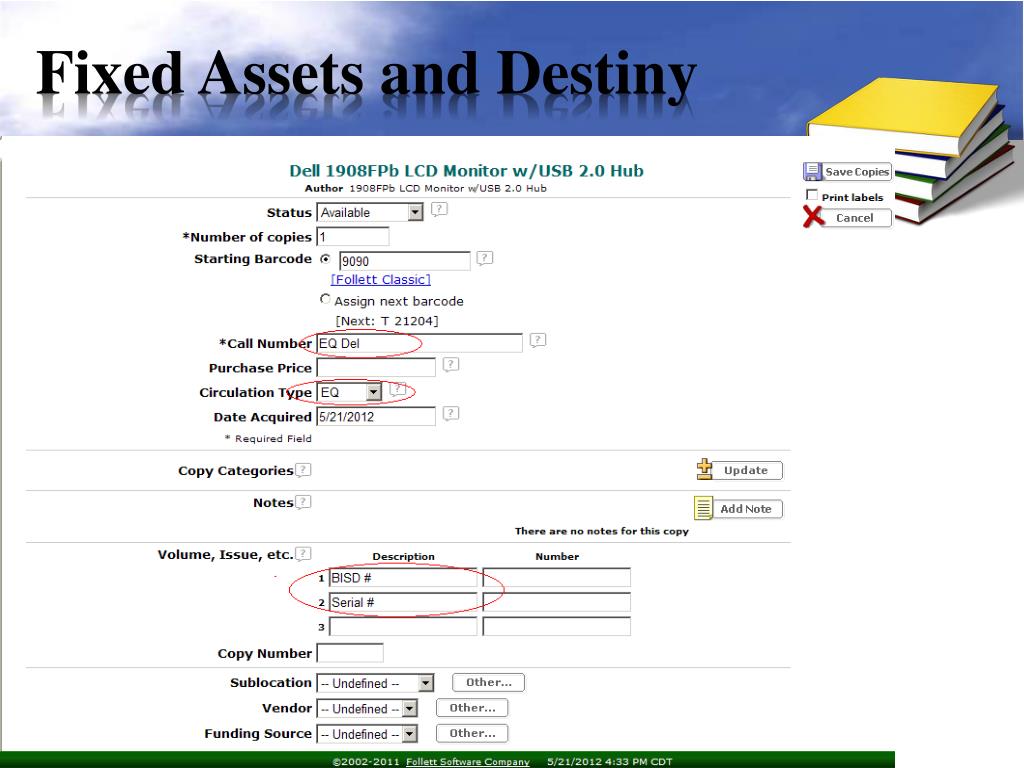Click the Date Acquired field

(376, 417)
